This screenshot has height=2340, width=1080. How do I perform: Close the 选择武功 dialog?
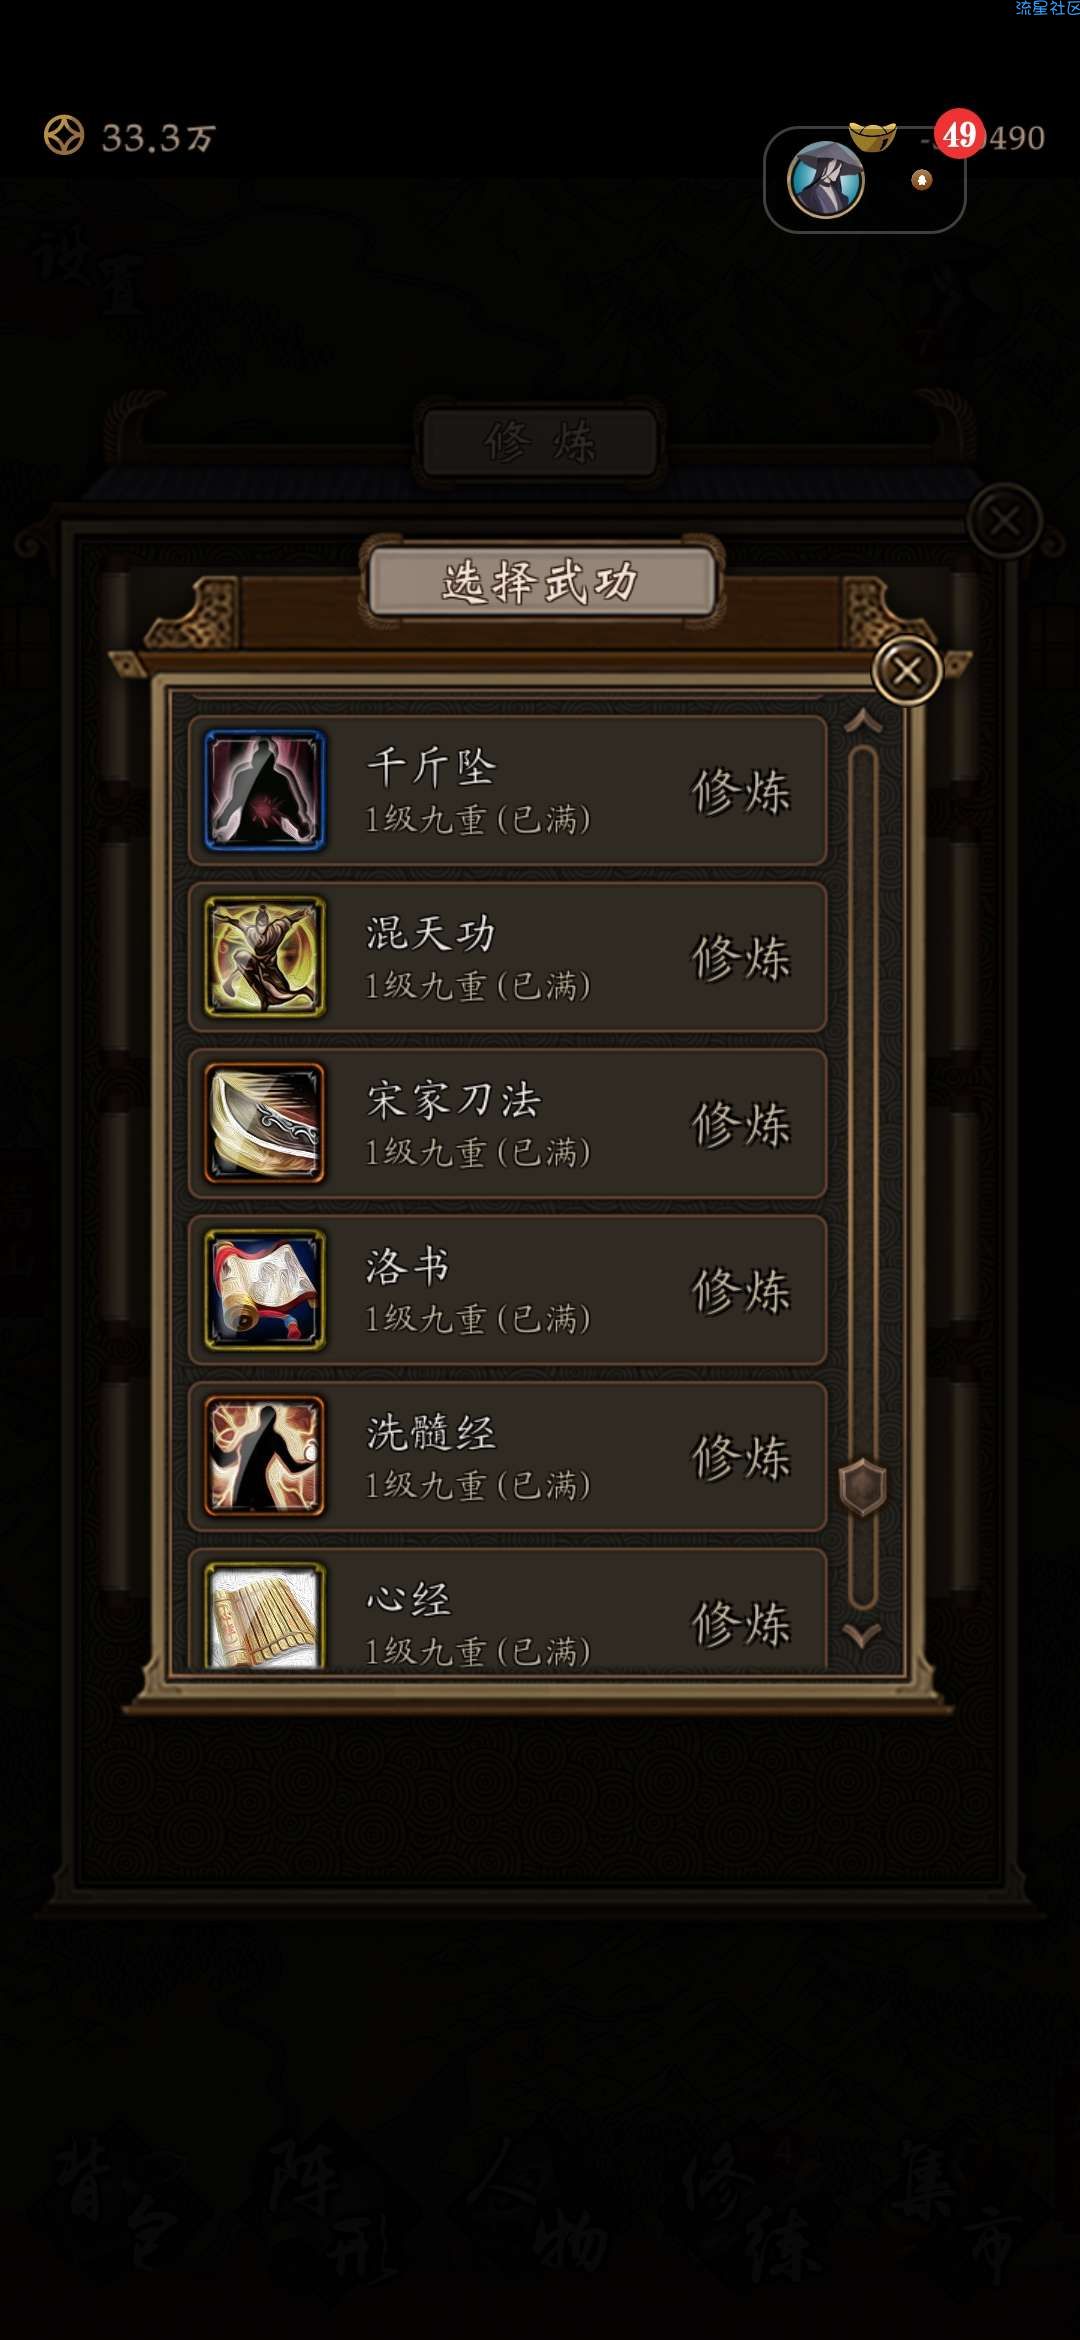907,670
